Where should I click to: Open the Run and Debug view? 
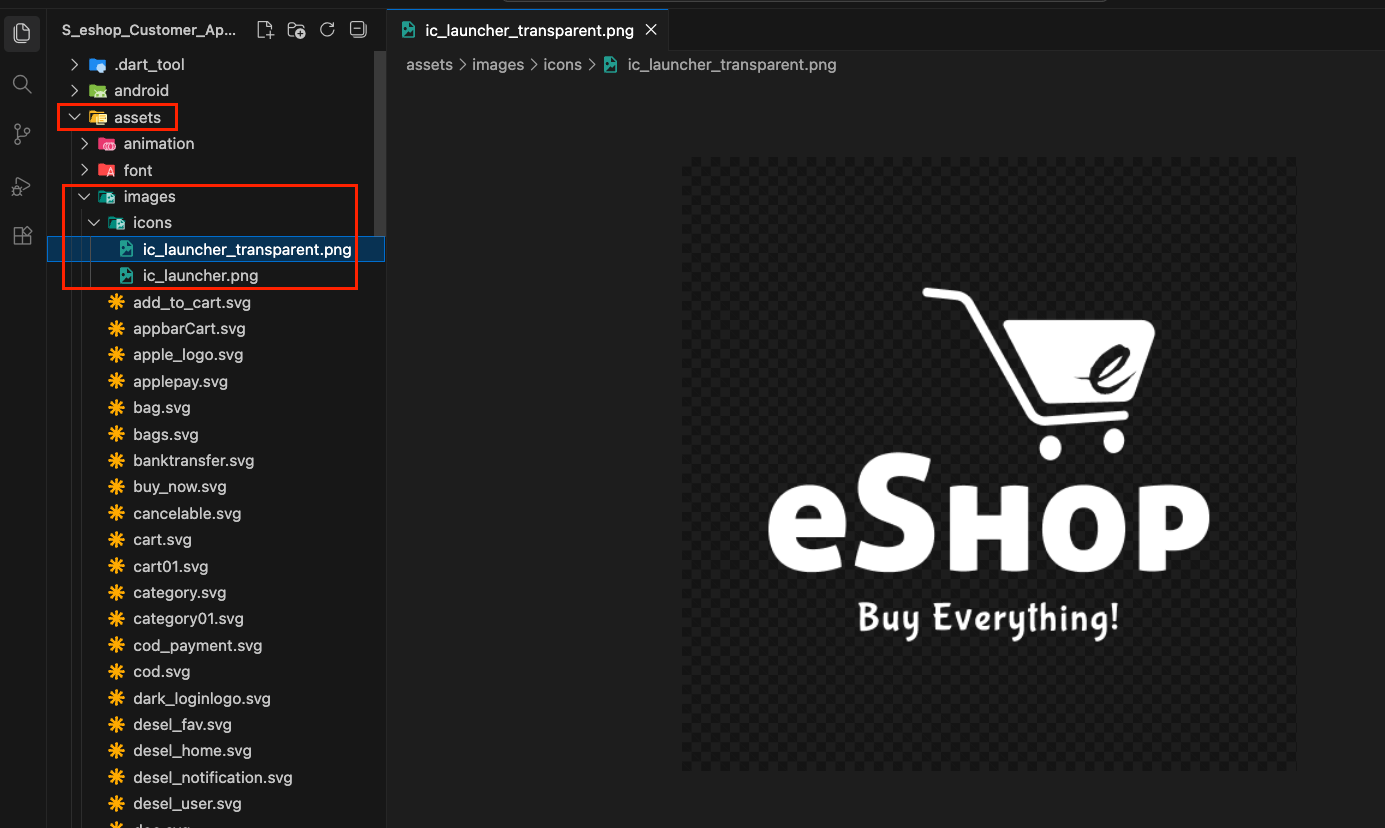(21, 186)
